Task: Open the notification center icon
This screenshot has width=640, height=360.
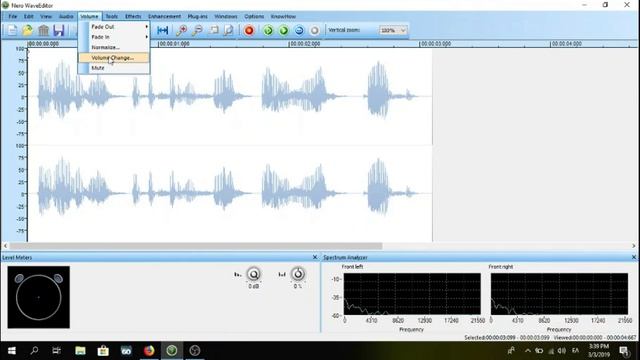Action: click(624, 351)
